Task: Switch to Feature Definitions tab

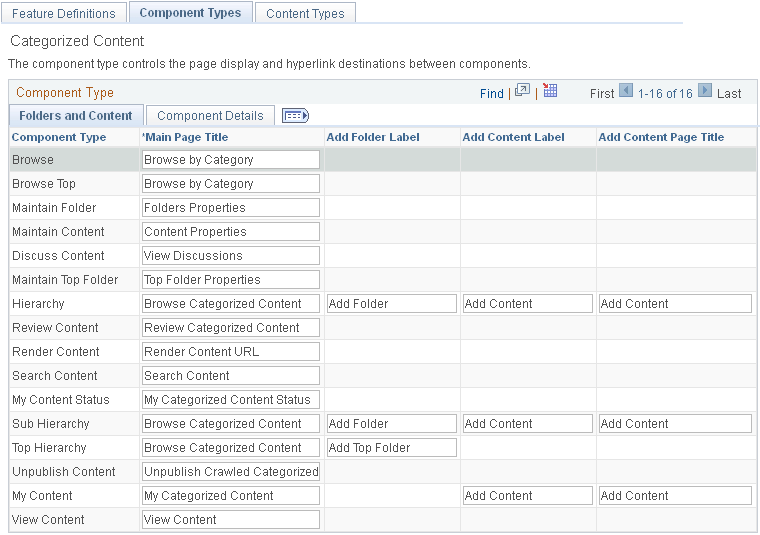Action: tap(63, 13)
